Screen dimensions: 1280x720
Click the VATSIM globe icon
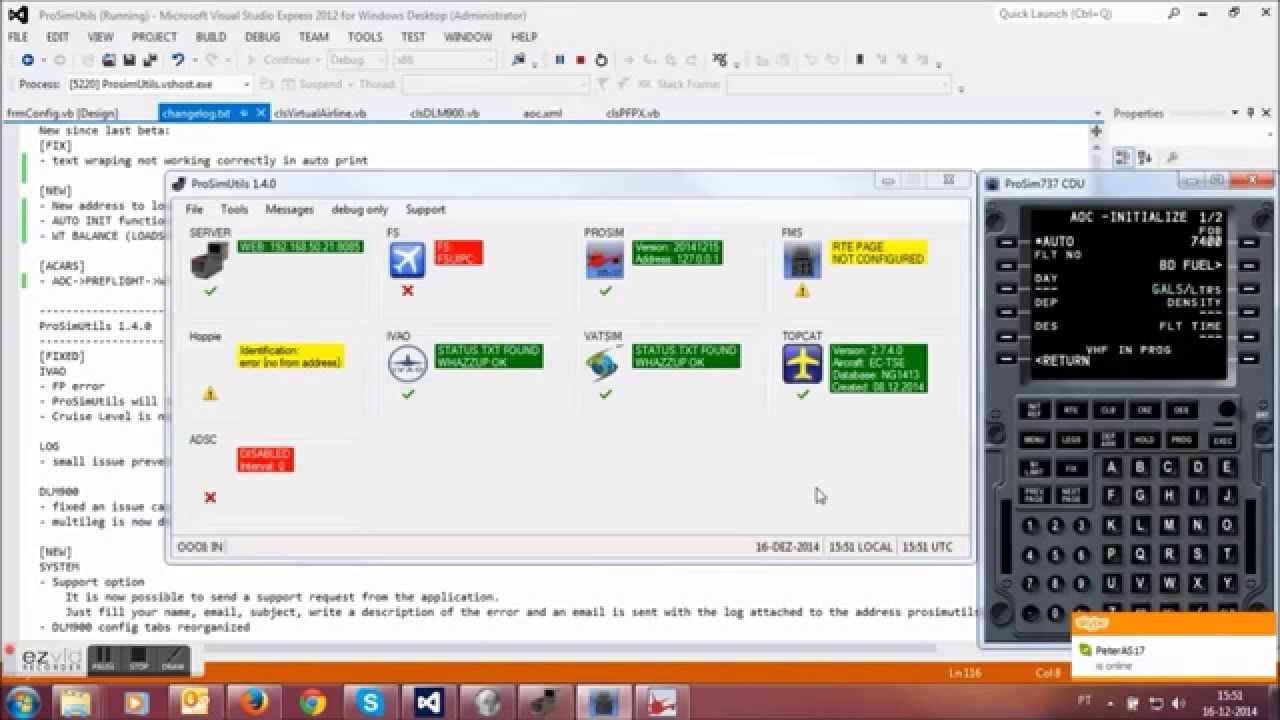[x=604, y=364]
